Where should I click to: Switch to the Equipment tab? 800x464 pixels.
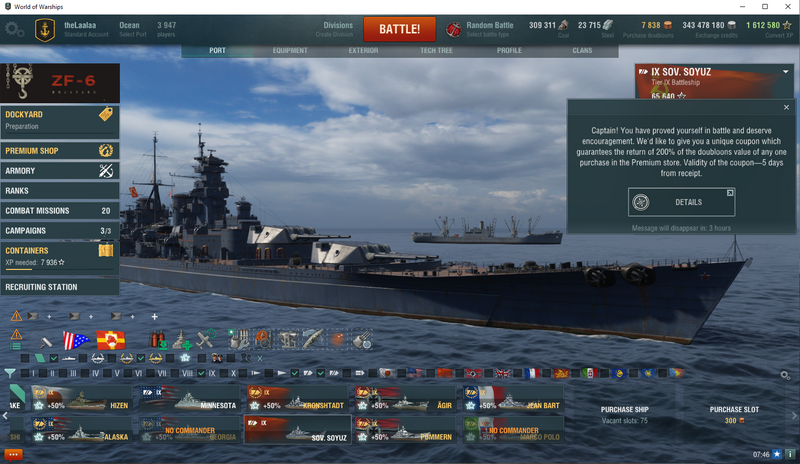pyautogui.click(x=290, y=51)
